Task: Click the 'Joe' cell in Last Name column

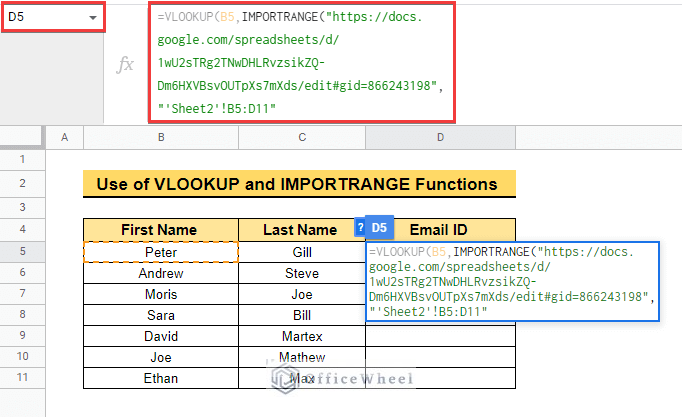Action: (x=302, y=294)
